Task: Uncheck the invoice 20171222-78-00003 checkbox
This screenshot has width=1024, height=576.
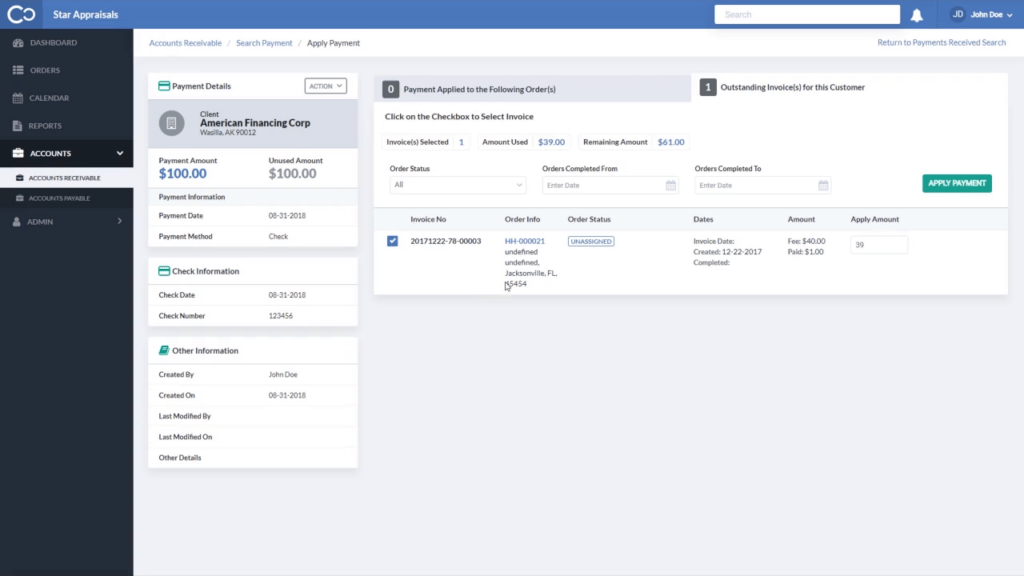Action: (x=392, y=241)
